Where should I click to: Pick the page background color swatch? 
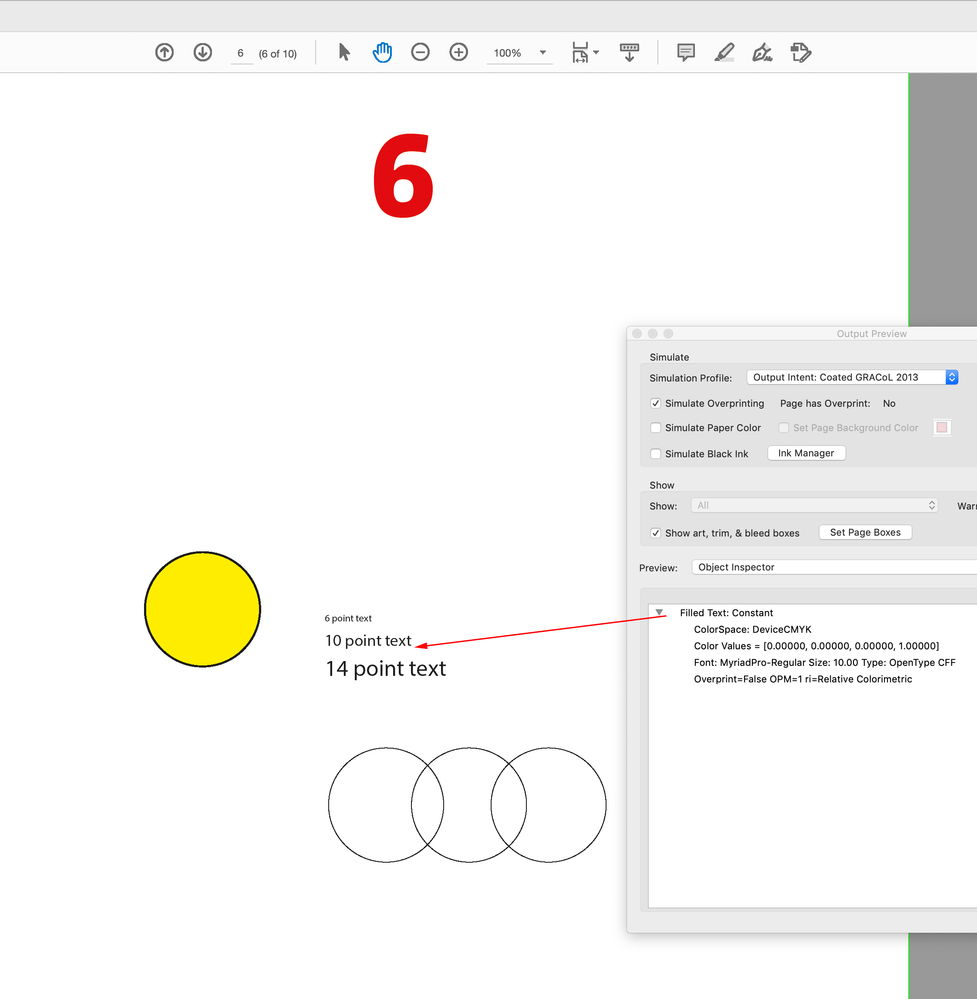pyautogui.click(x=942, y=428)
